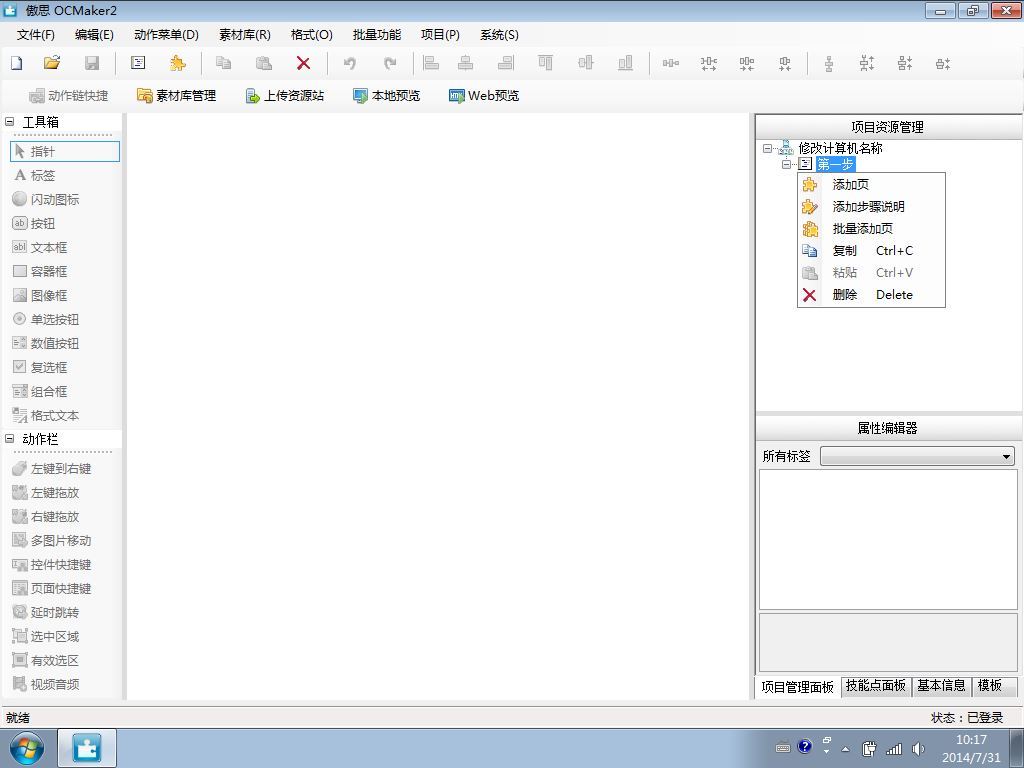Switch to the 技能点面板 tab
The image size is (1024, 768).
click(x=876, y=686)
